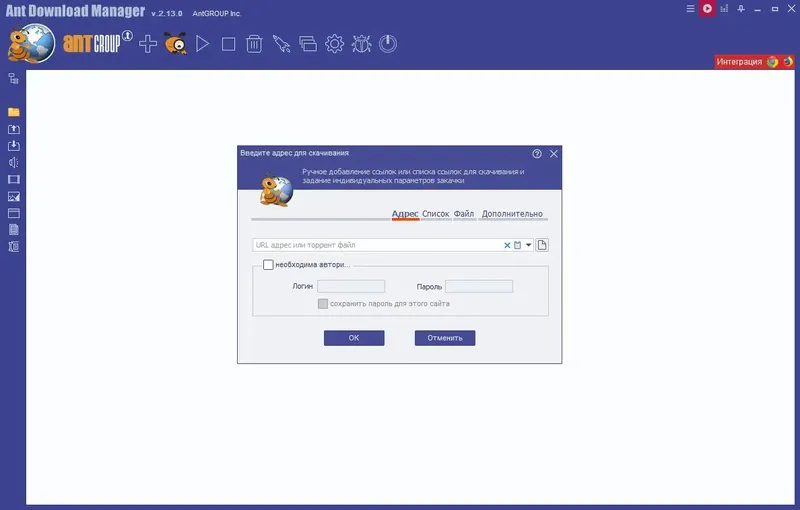The width and height of the screenshot is (800, 510).
Task: Click the Пароль input field
Action: 479,287
